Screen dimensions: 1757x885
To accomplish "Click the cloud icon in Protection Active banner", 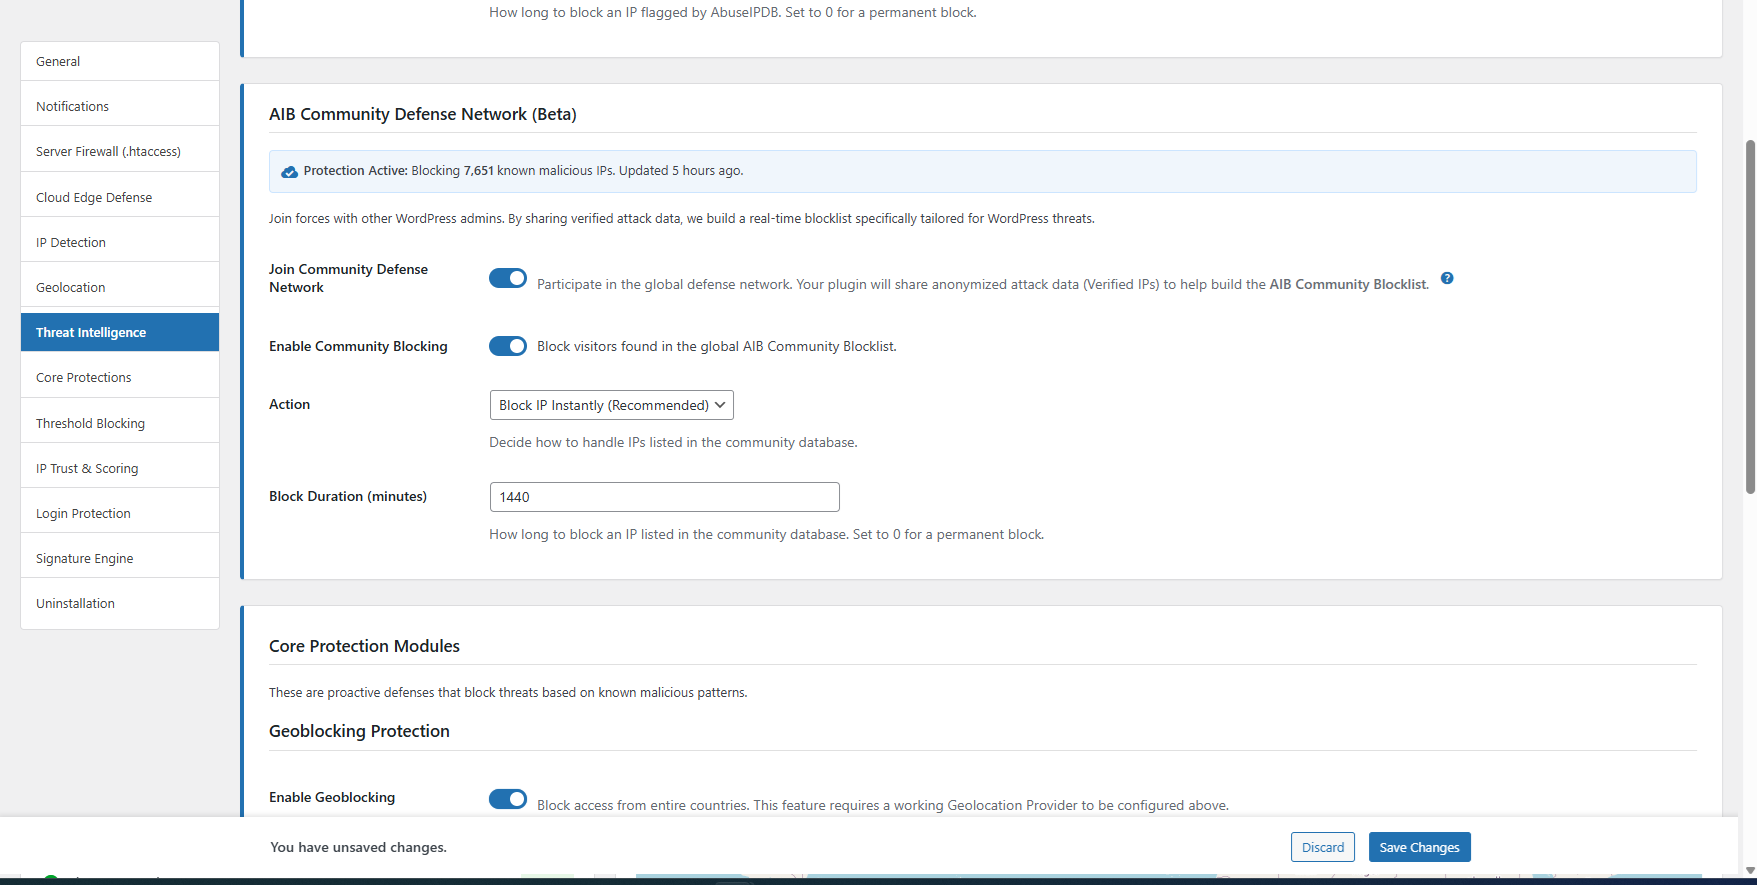I will pyautogui.click(x=289, y=172).
